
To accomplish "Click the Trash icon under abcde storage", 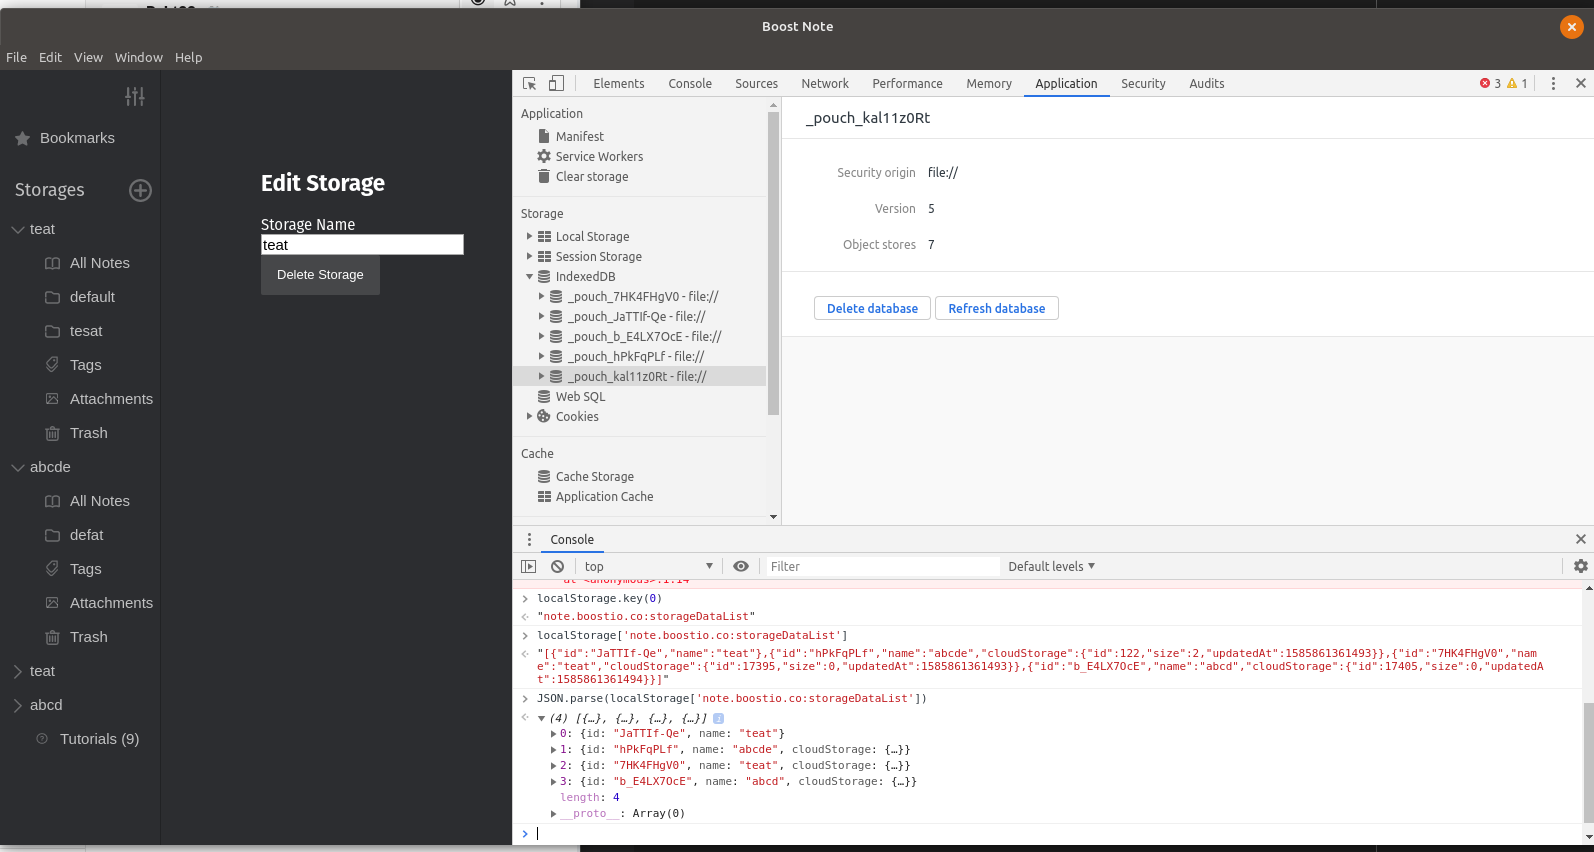I will (52, 637).
